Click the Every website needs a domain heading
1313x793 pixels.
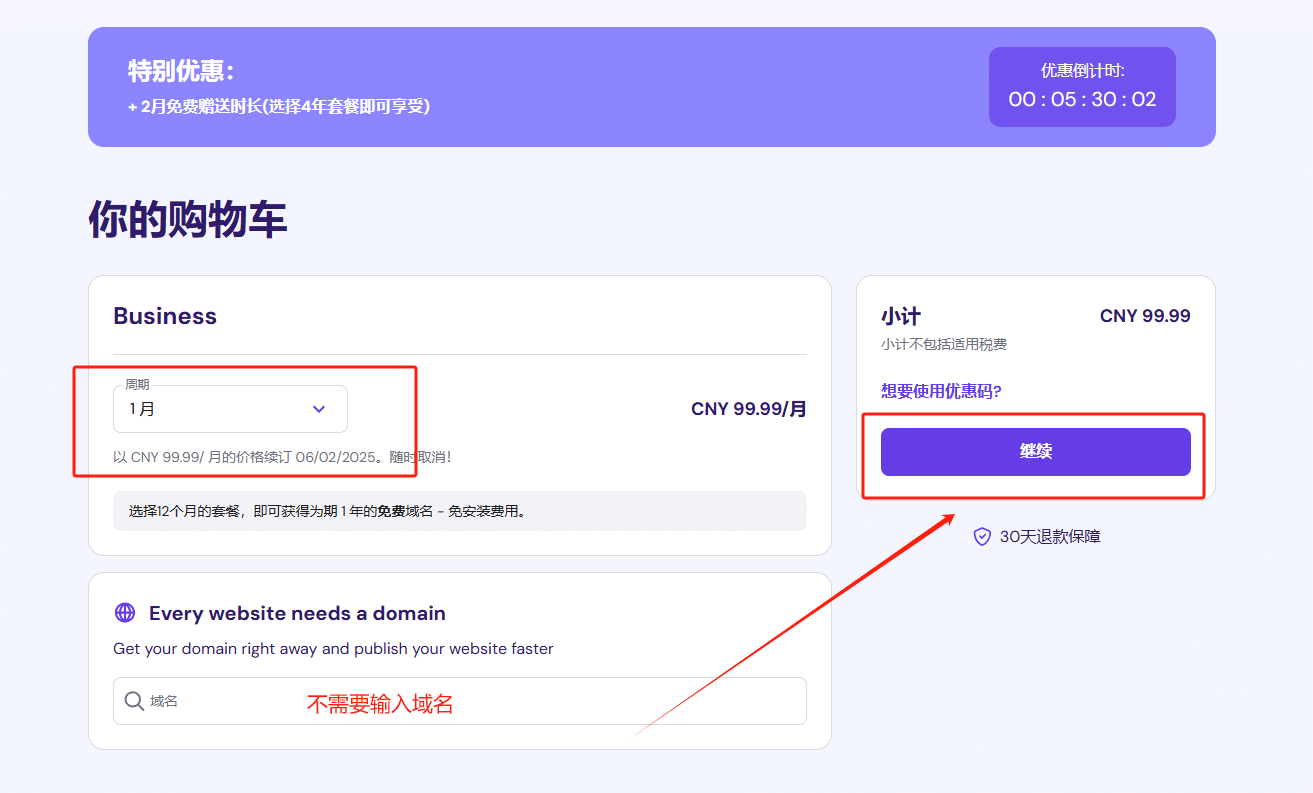pyautogui.click(x=297, y=613)
